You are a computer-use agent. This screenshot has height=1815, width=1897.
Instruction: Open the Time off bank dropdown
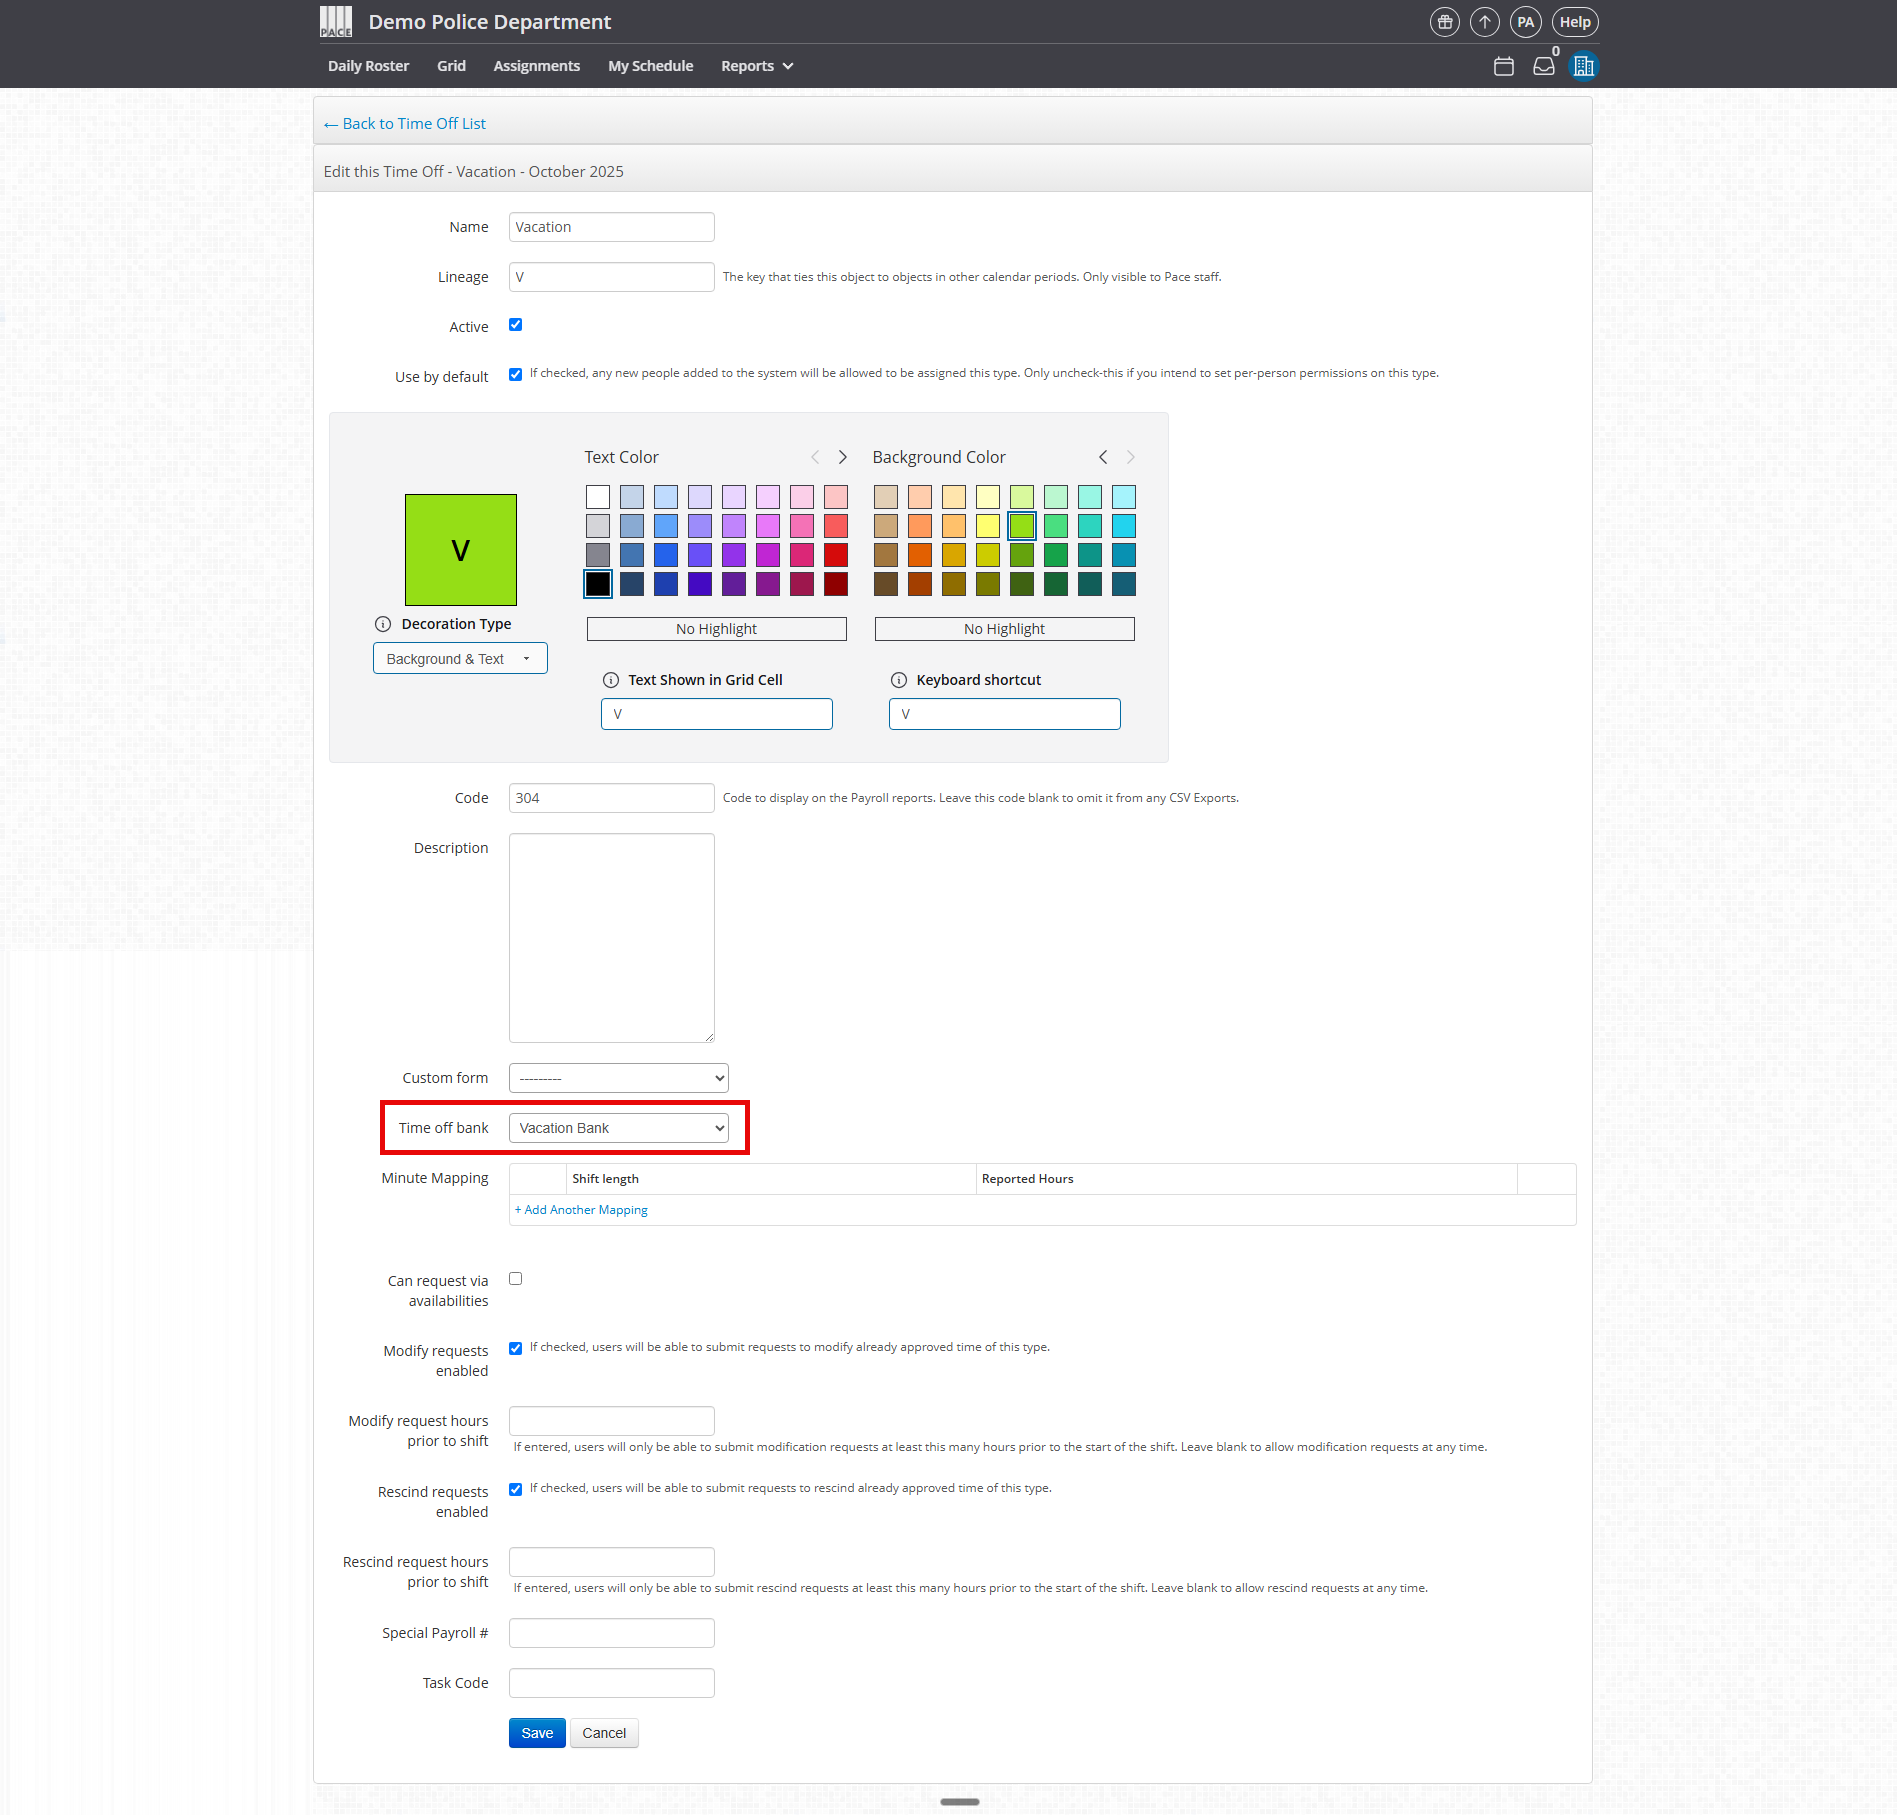click(x=619, y=1128)
